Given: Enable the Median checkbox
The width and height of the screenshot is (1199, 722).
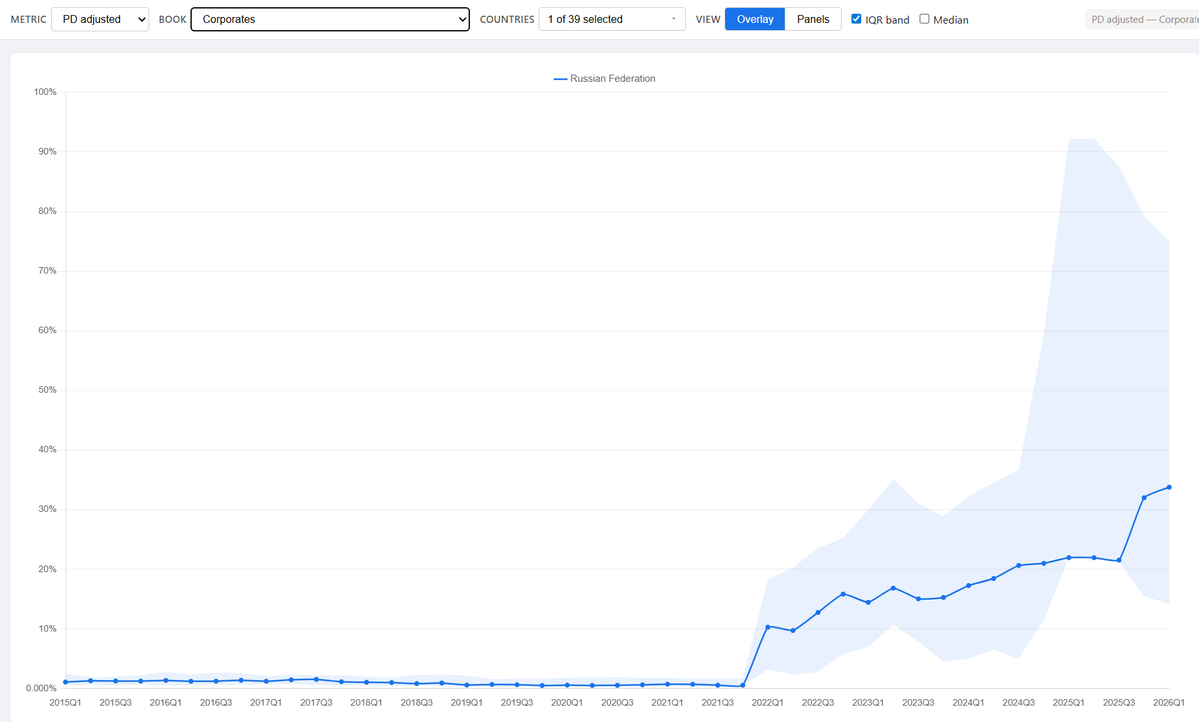Looking at the screenshot, I should point(924,19).
